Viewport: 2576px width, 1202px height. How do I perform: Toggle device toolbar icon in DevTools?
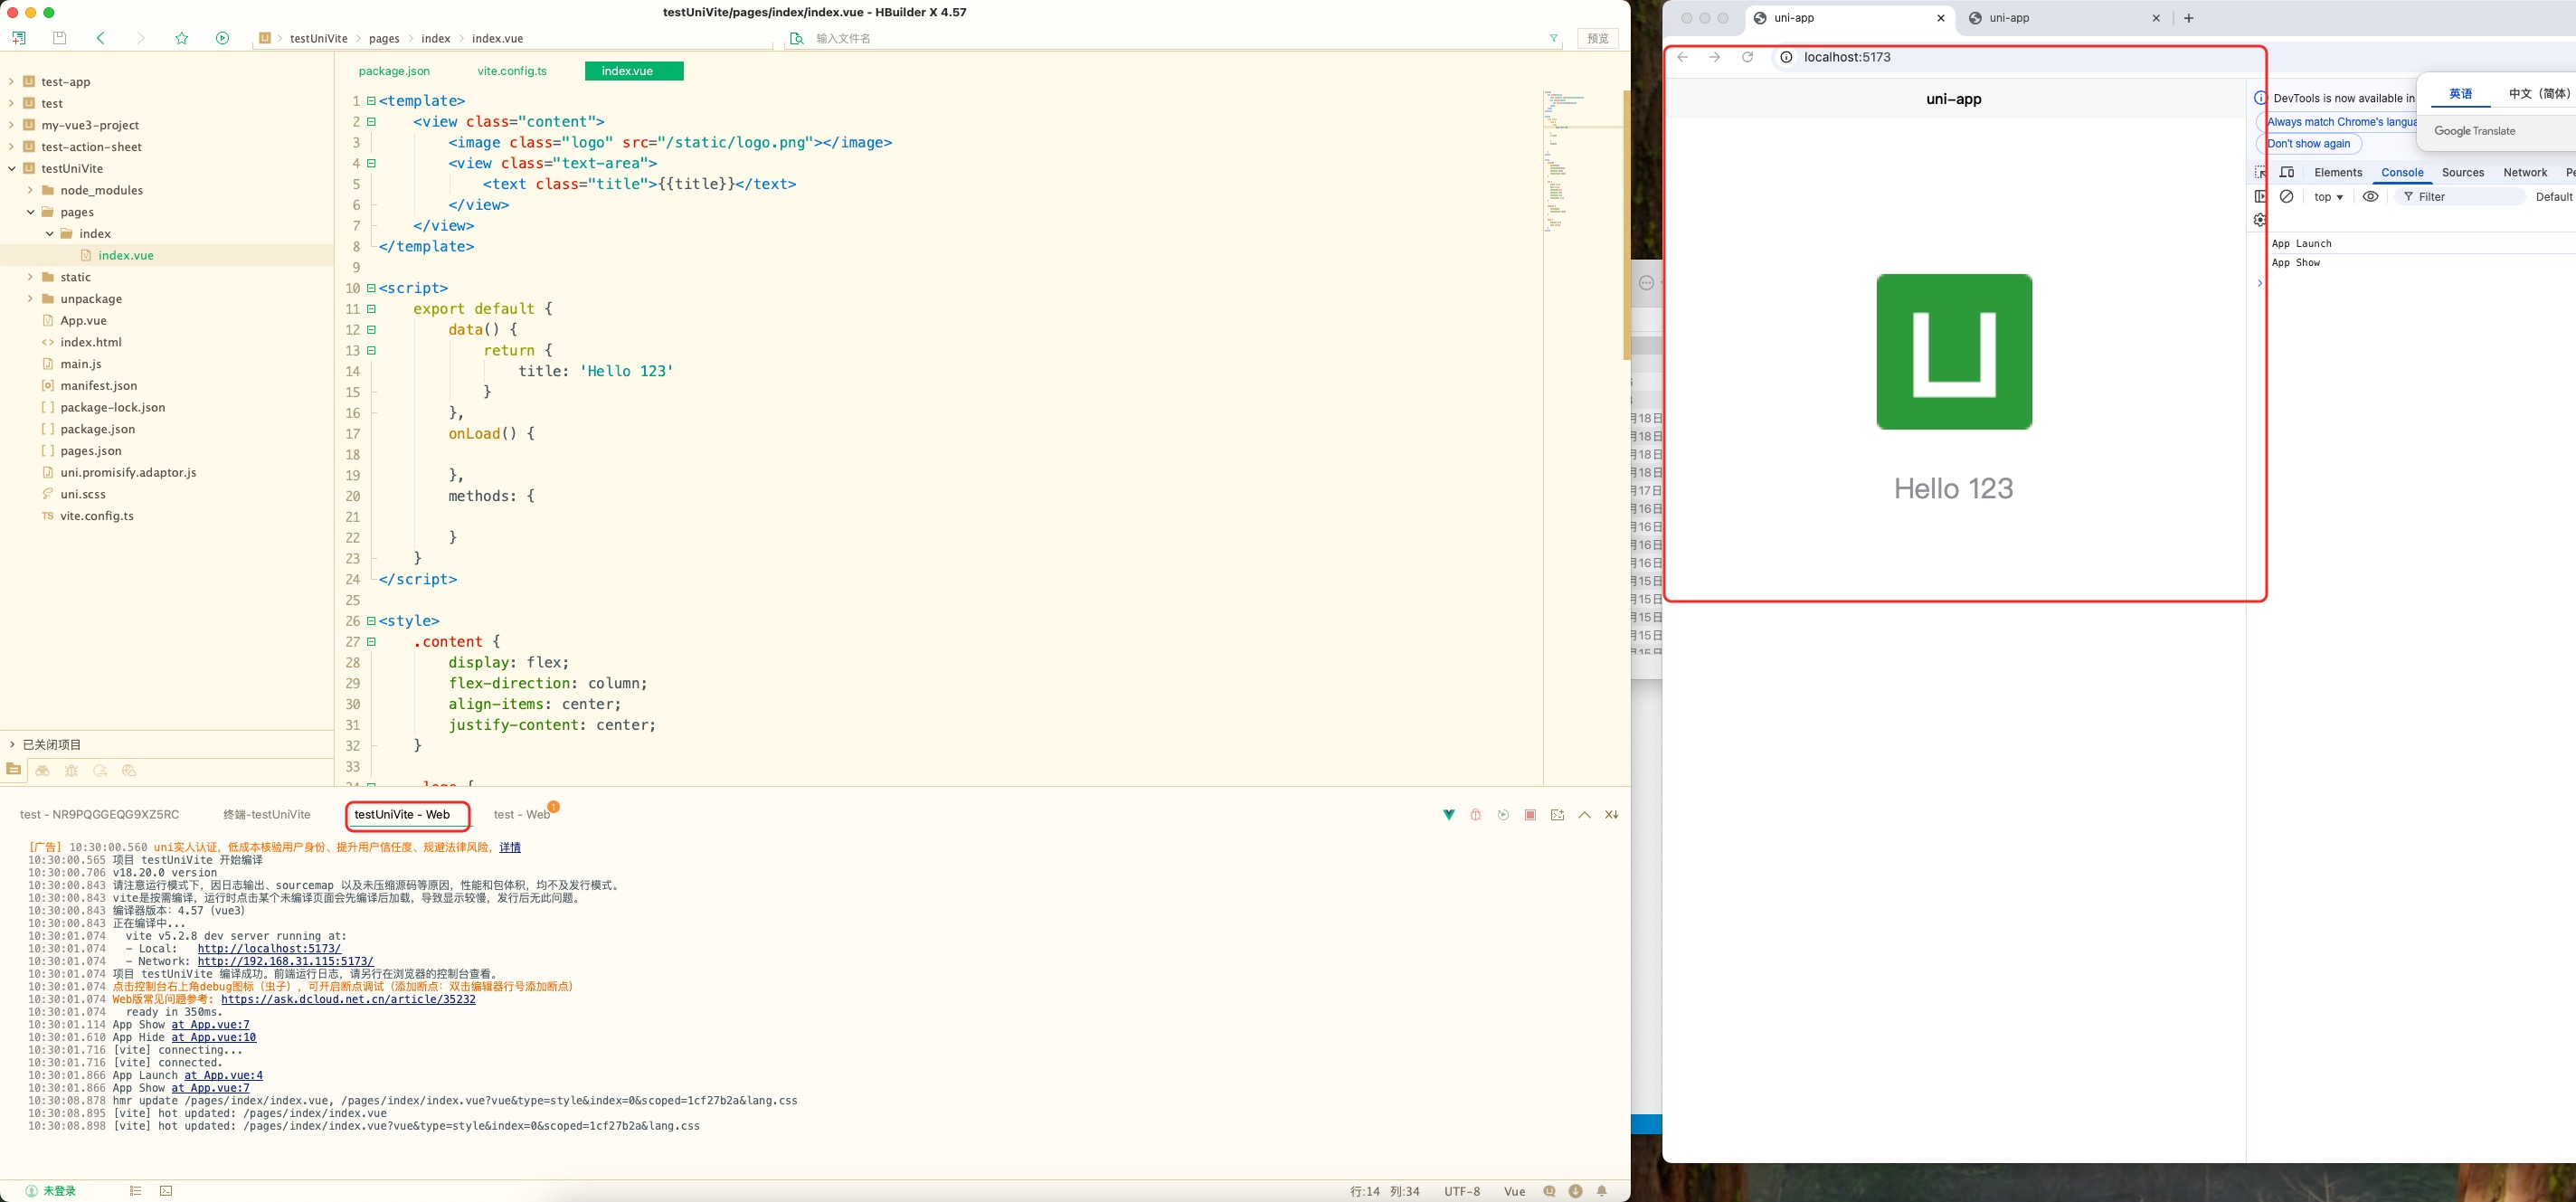coord(2287,172)
